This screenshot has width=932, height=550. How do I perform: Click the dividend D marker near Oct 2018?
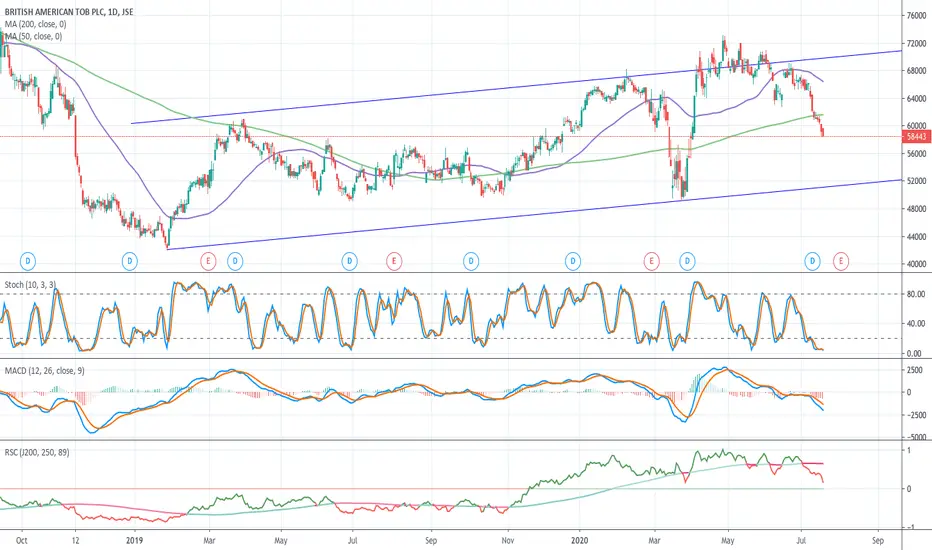click(x=28, y=261)
